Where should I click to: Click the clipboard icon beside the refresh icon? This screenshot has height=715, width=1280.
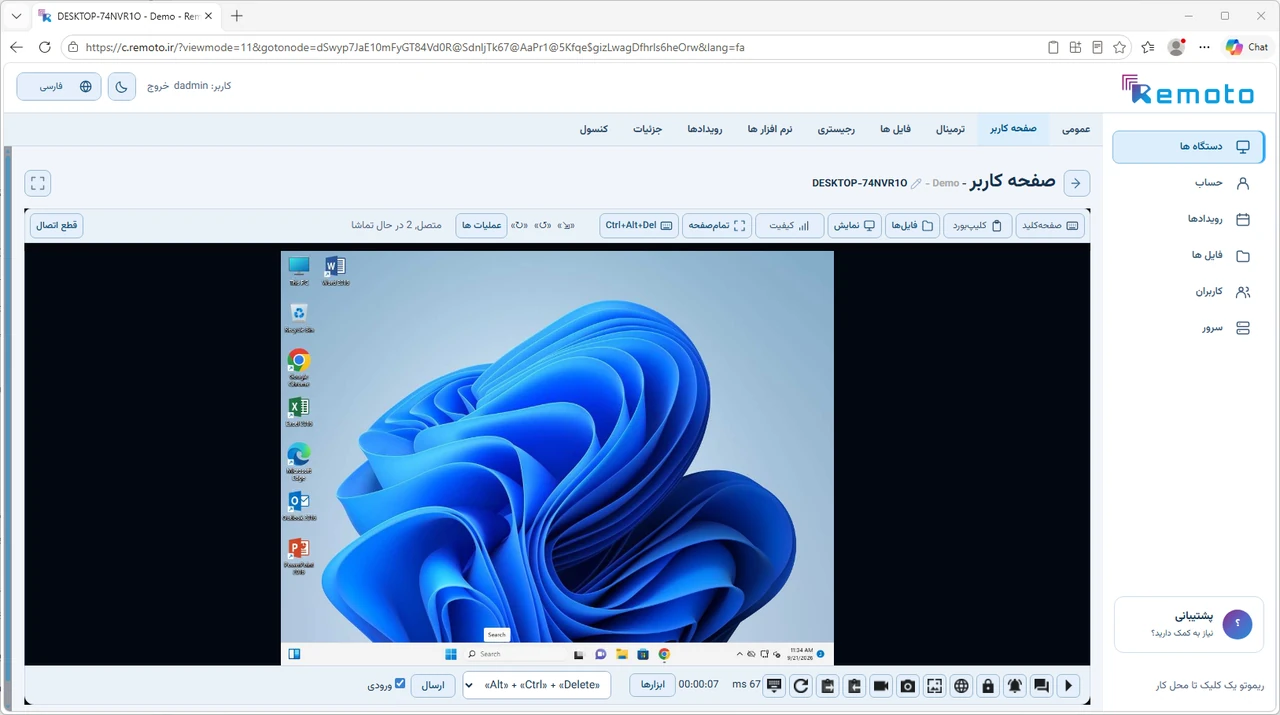click(828, 686)
